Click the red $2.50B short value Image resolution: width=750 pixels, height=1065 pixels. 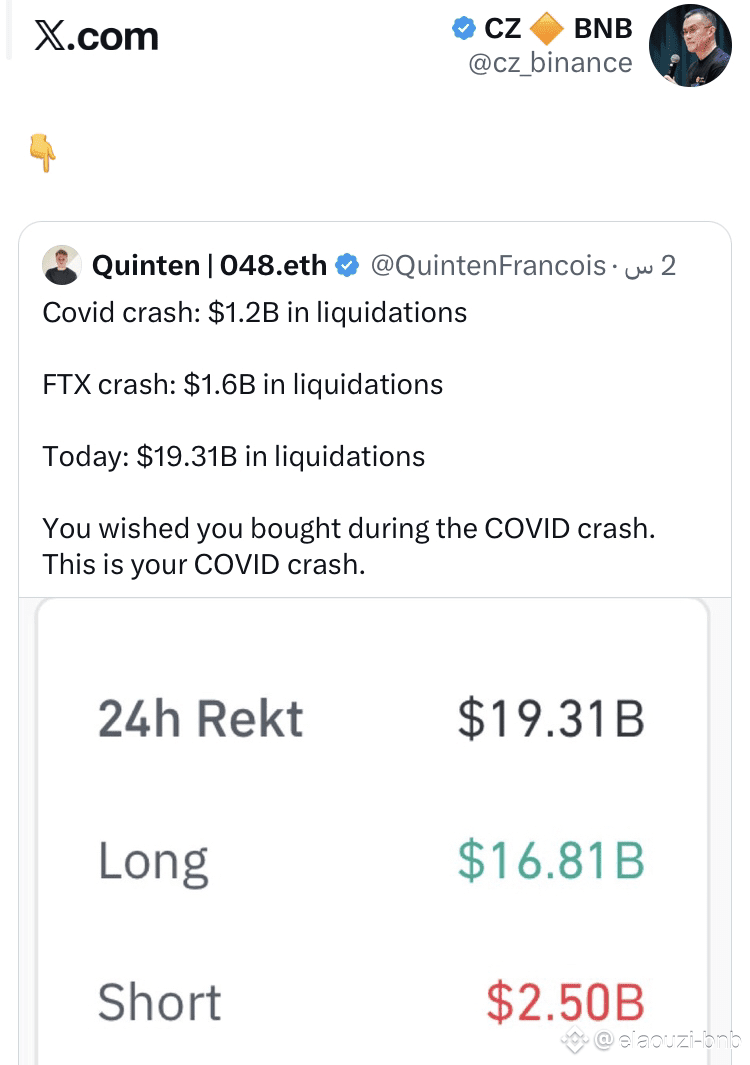pyautogui.click(x=565, y=1003)
